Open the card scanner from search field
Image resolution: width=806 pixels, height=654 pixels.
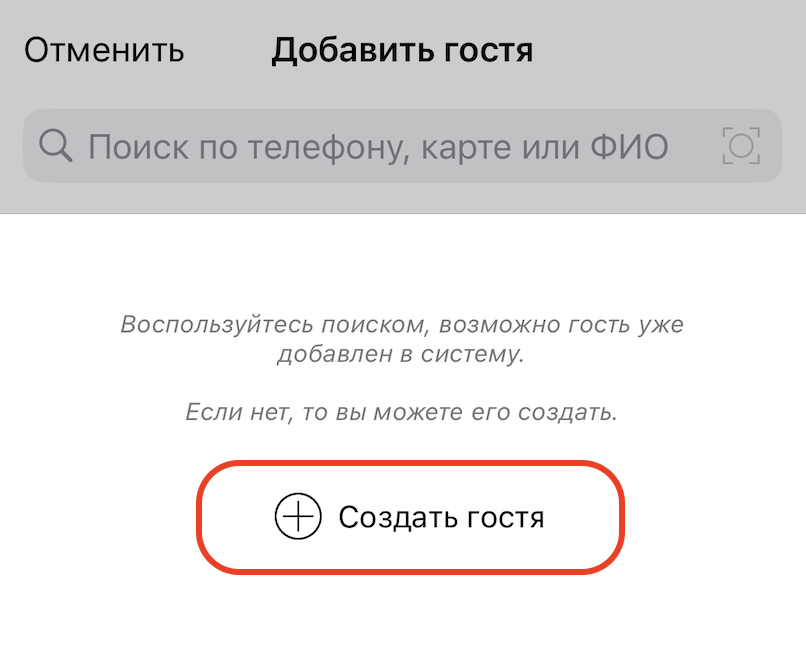coord(740,147)
